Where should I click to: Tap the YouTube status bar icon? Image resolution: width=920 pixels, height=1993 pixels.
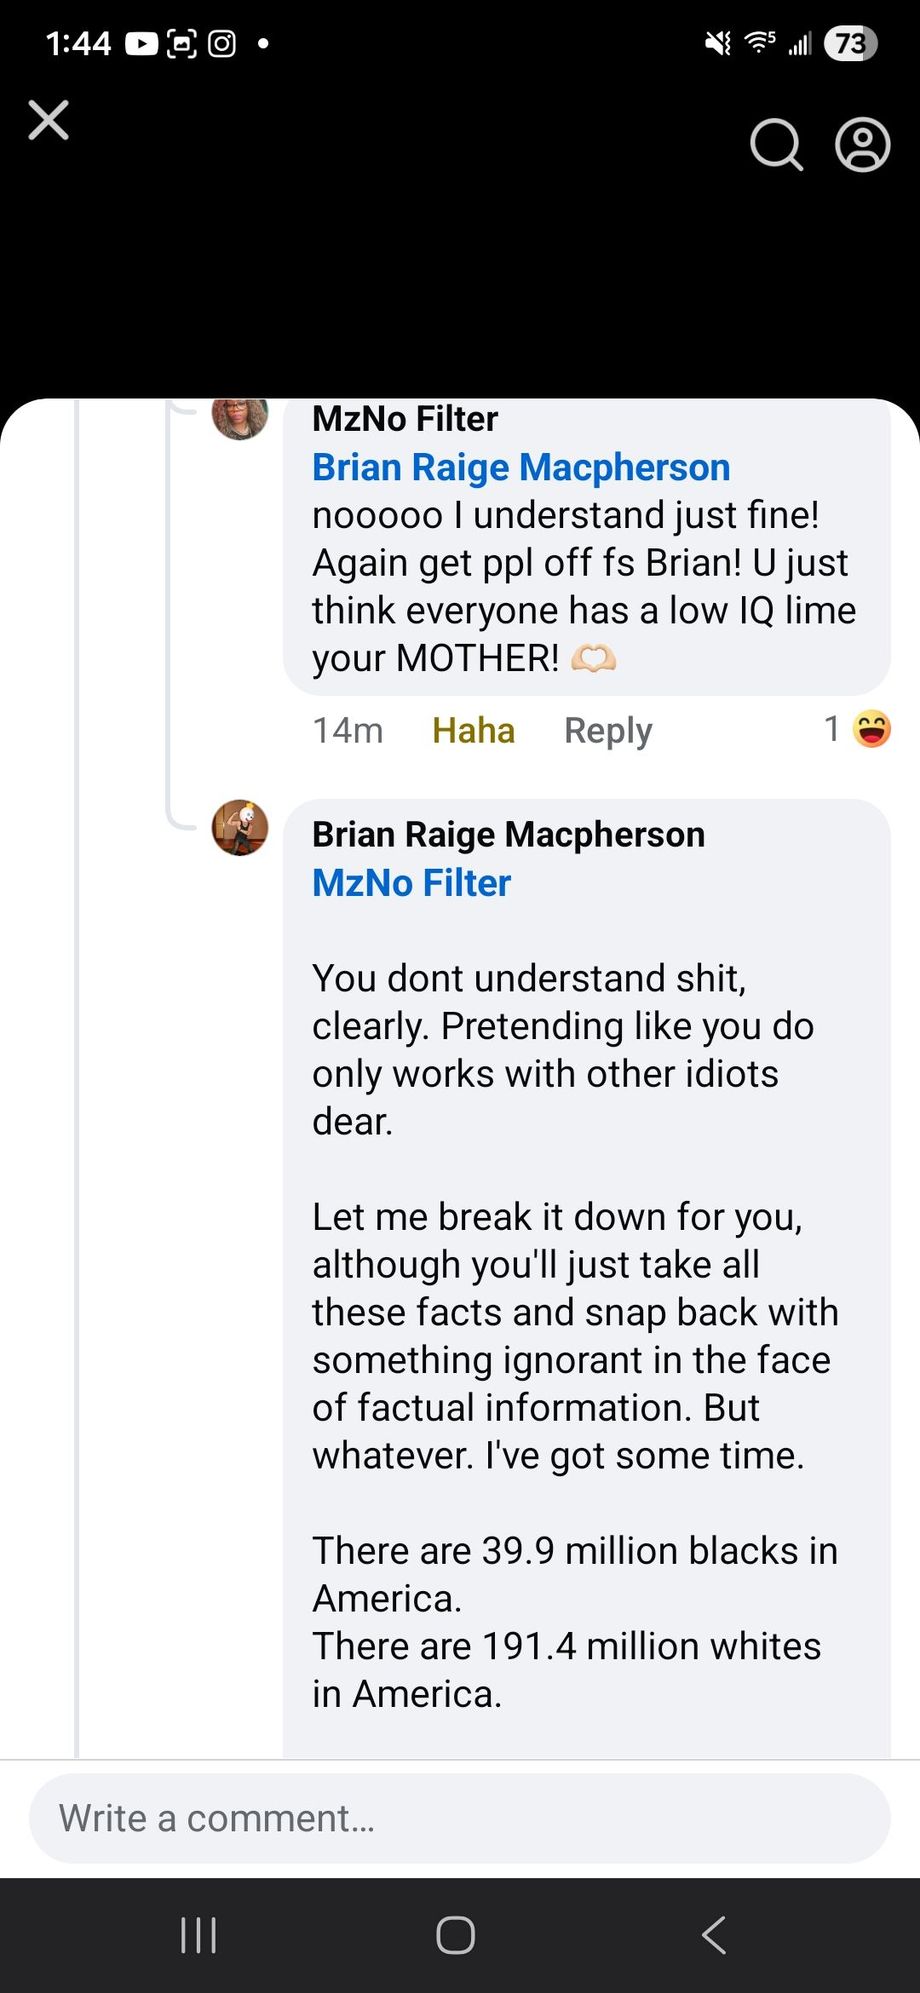pyautogui.click(x=141, y=44)
